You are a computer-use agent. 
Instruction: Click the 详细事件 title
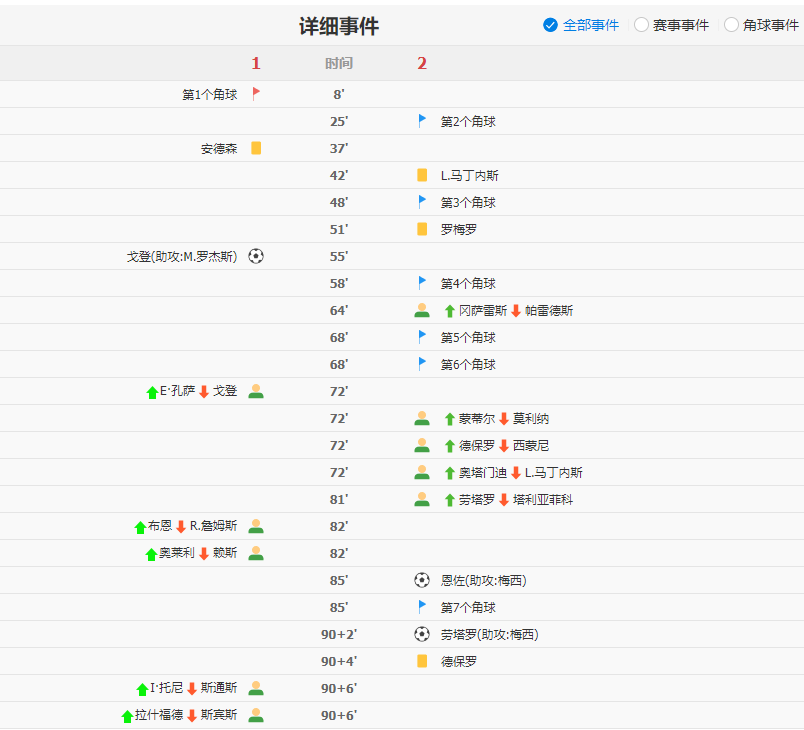338,26
